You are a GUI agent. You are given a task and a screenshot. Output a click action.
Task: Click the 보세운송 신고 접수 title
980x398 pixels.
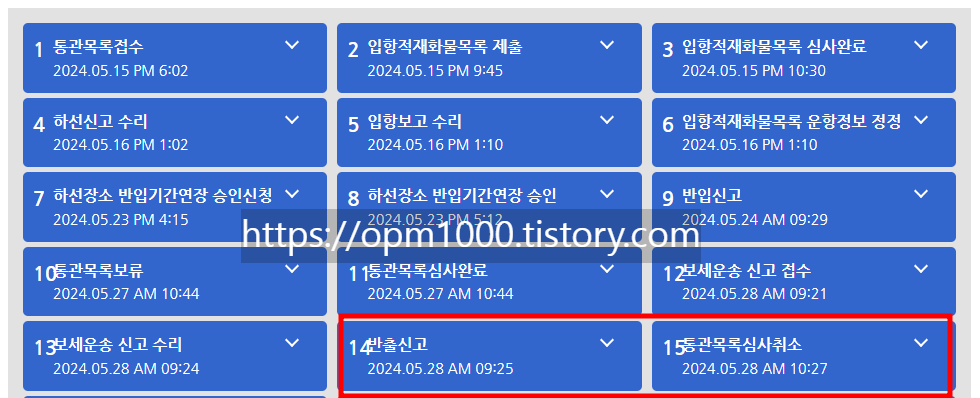coord(748,271)
